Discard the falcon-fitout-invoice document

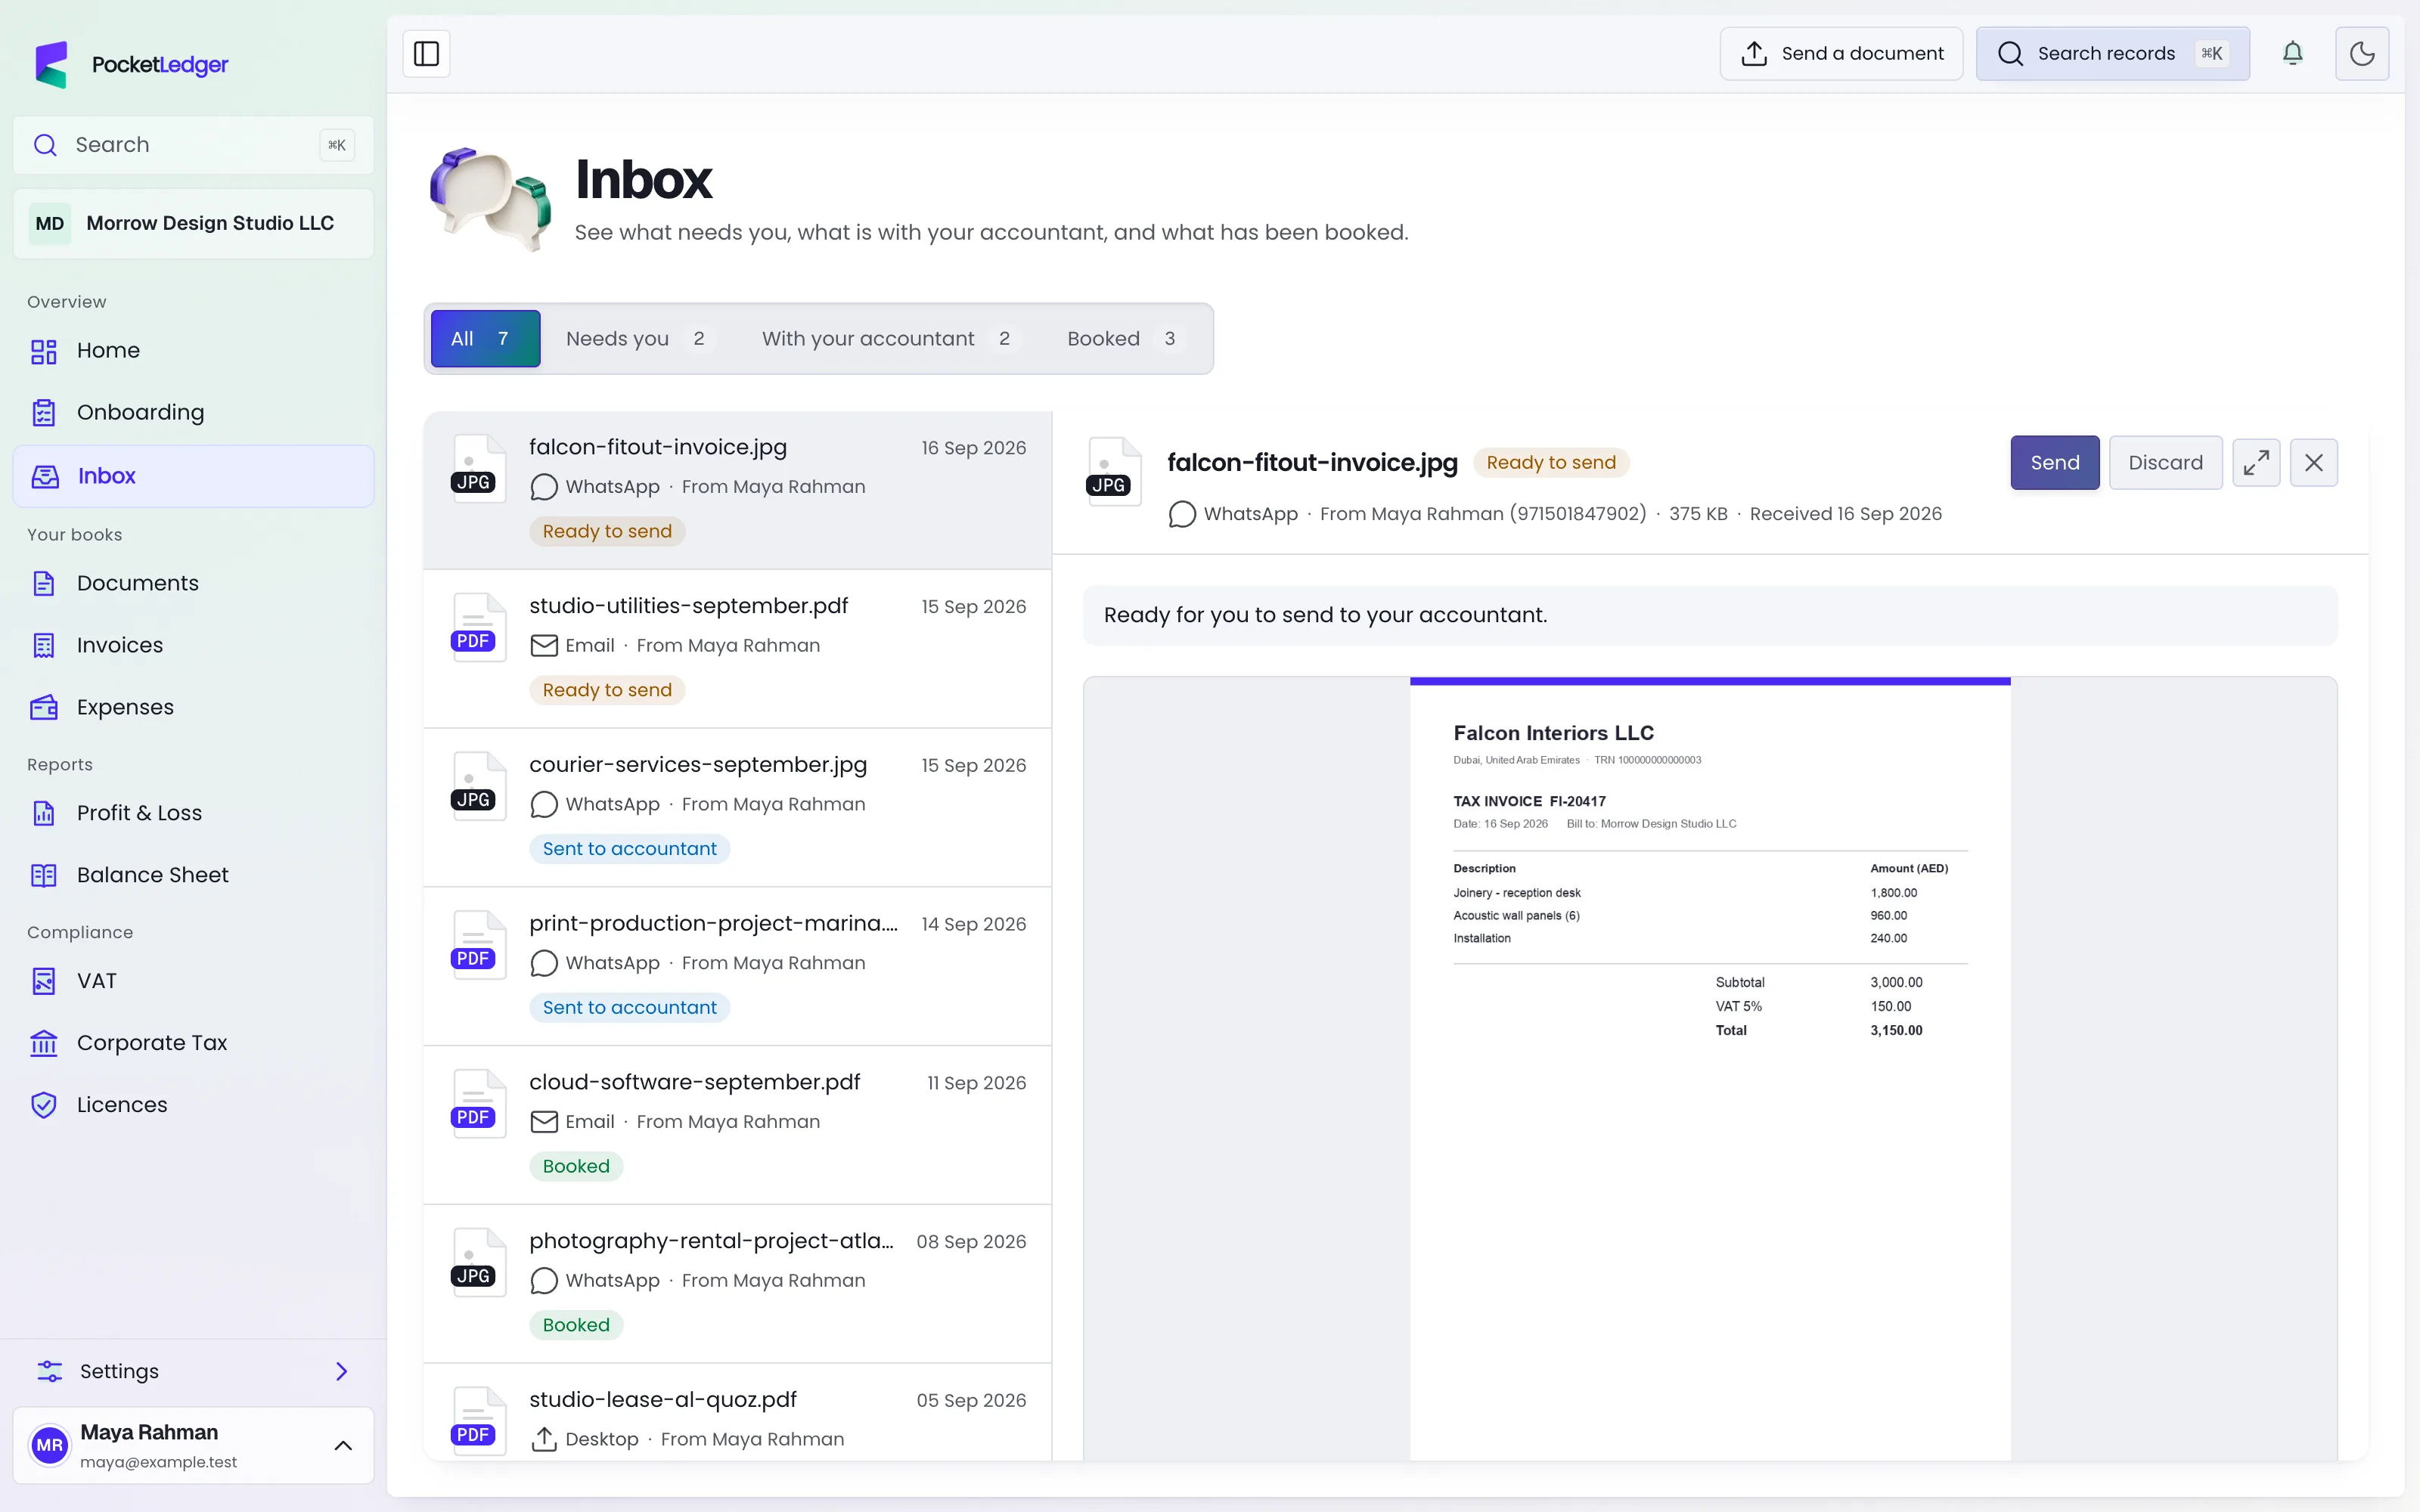(2165, 462)
